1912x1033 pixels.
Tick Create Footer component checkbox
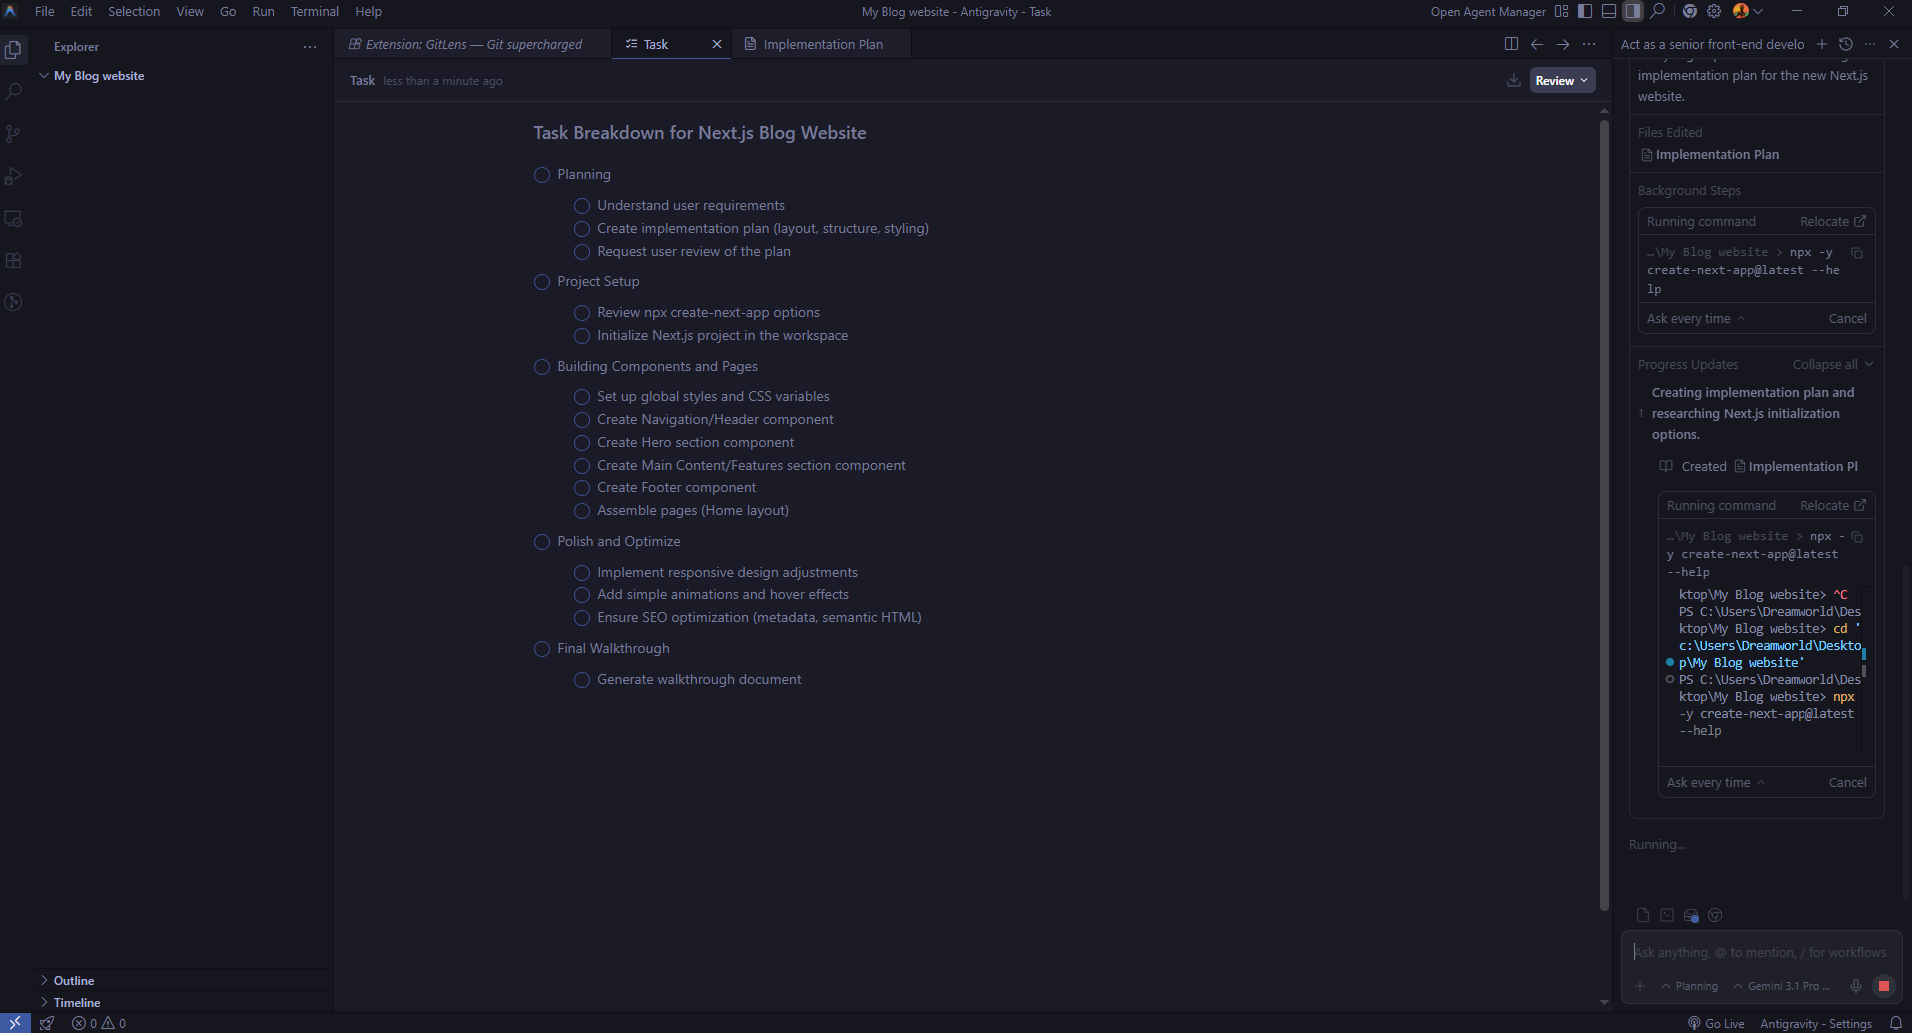(582, 488)
